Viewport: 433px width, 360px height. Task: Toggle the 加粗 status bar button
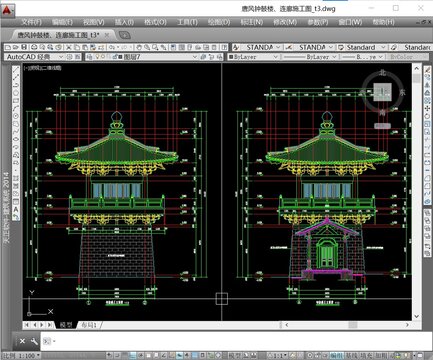[381, 356]
